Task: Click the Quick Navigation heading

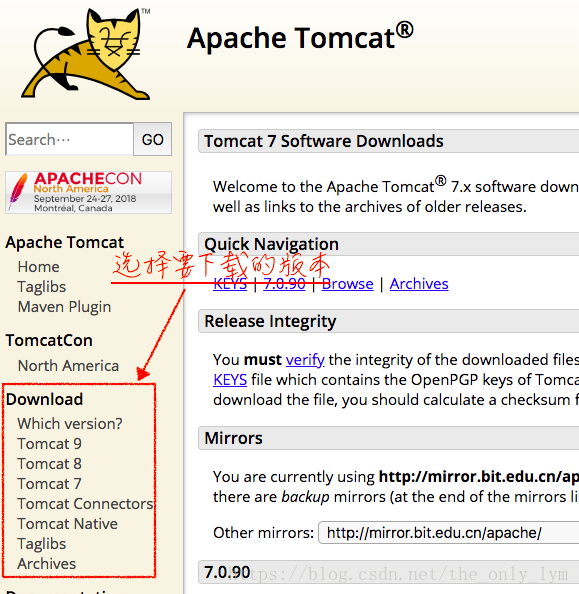Action: click(x=271, y=244)
